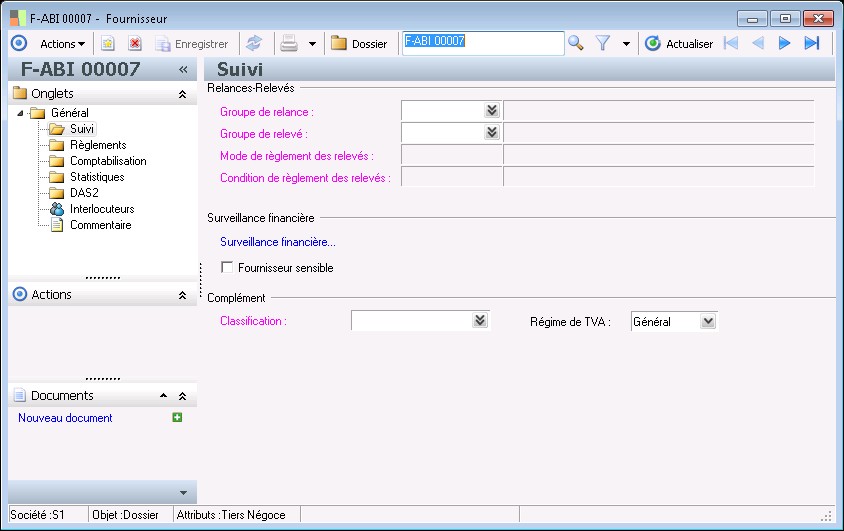This screenshot has width=844, height=531.
Task: Click the window title bar app icon
Action: point(18,18)
